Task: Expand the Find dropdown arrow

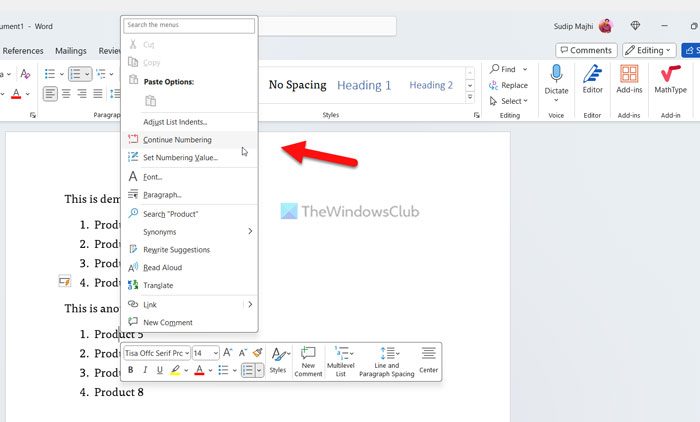Action: point(525,69)
